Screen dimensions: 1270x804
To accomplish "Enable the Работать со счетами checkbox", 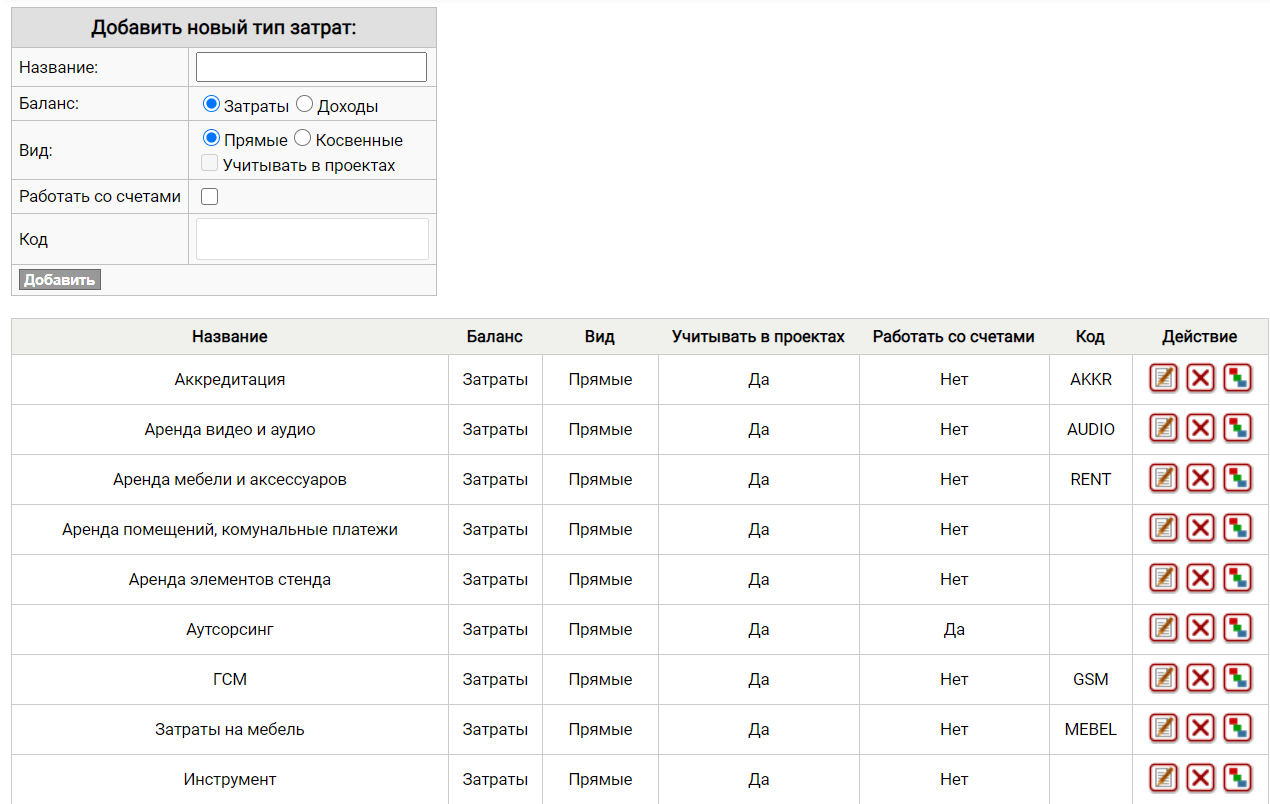I will point(210,197).
